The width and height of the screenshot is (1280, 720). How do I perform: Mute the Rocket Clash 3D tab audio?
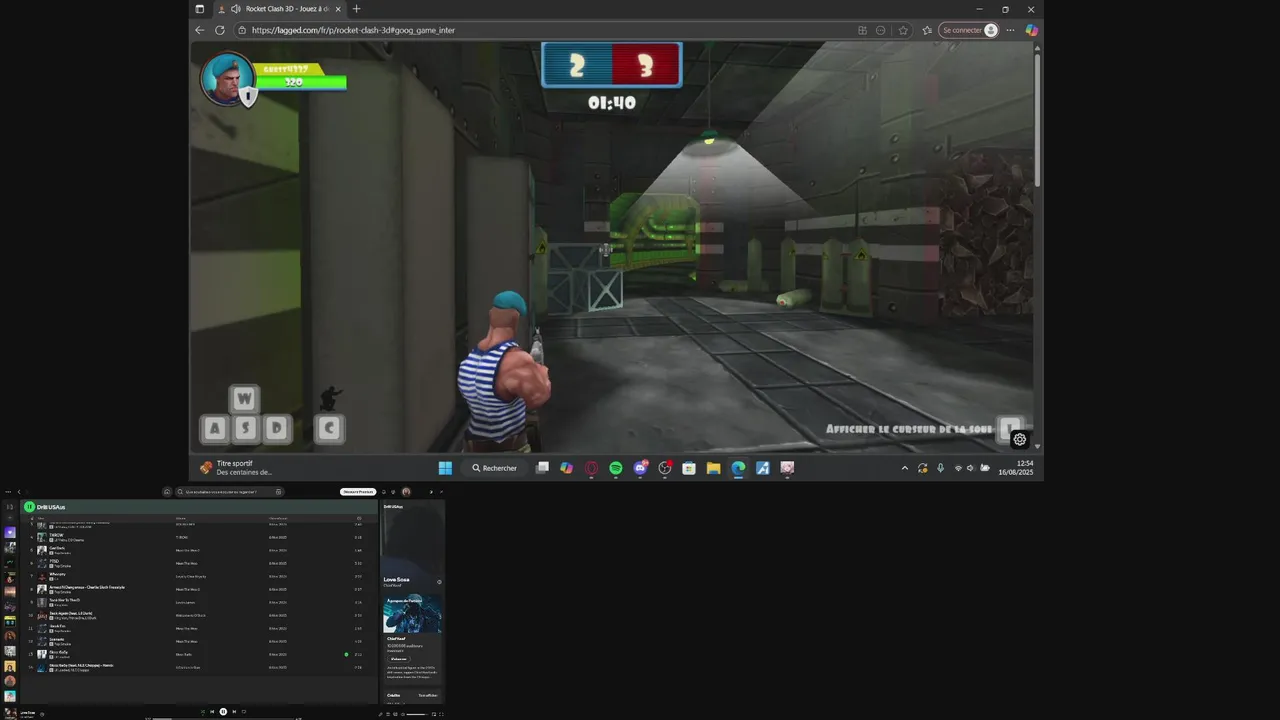pos(235,9)
